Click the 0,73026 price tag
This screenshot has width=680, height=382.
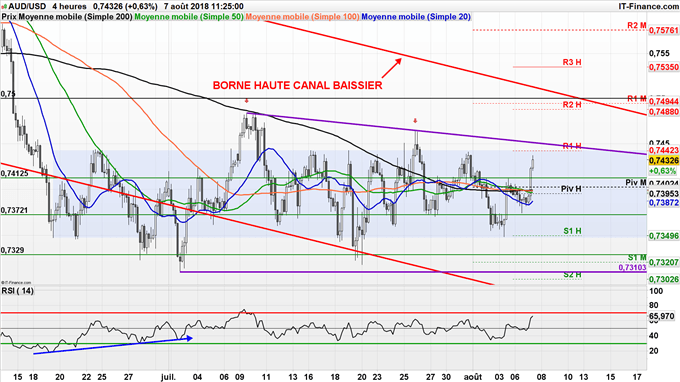[663, 279]
